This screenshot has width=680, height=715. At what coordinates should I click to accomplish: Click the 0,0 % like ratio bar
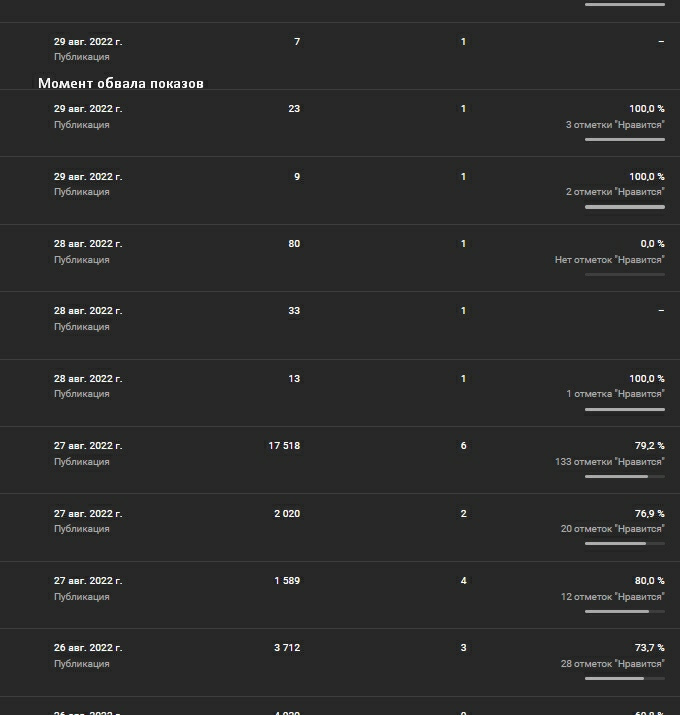tap(624, 274)
